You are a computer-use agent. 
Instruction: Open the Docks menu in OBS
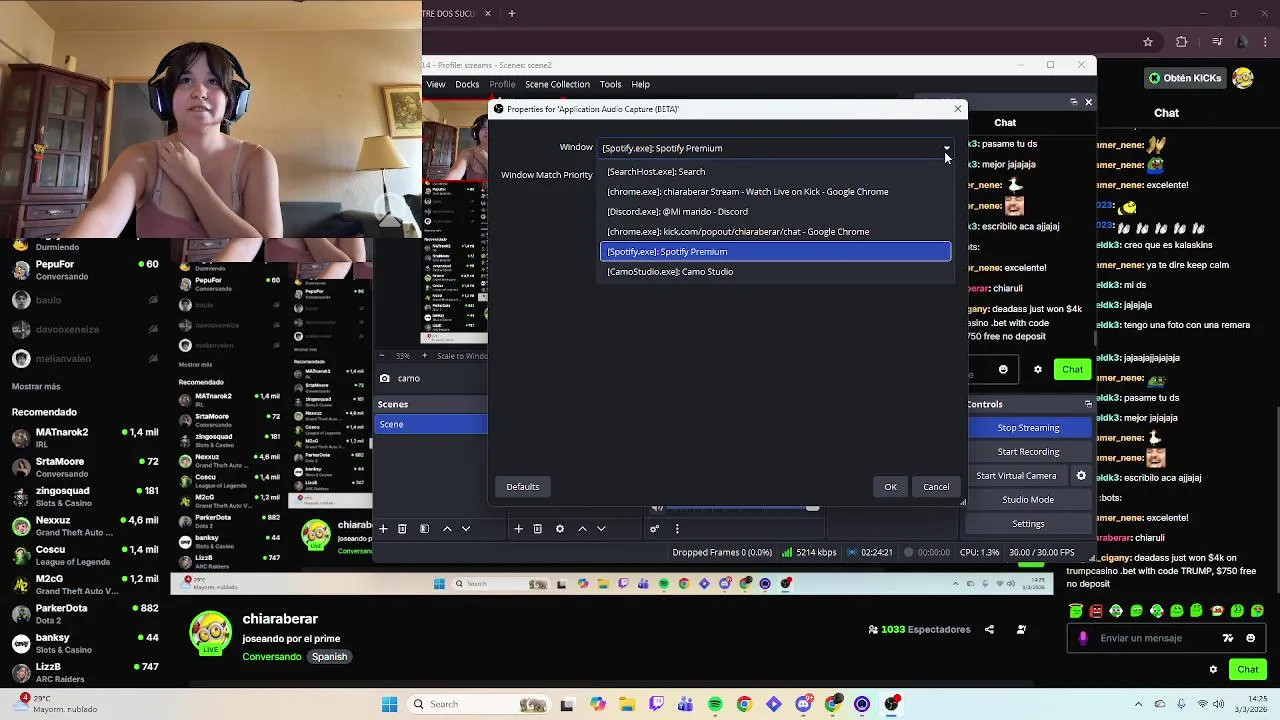[467, 84]
